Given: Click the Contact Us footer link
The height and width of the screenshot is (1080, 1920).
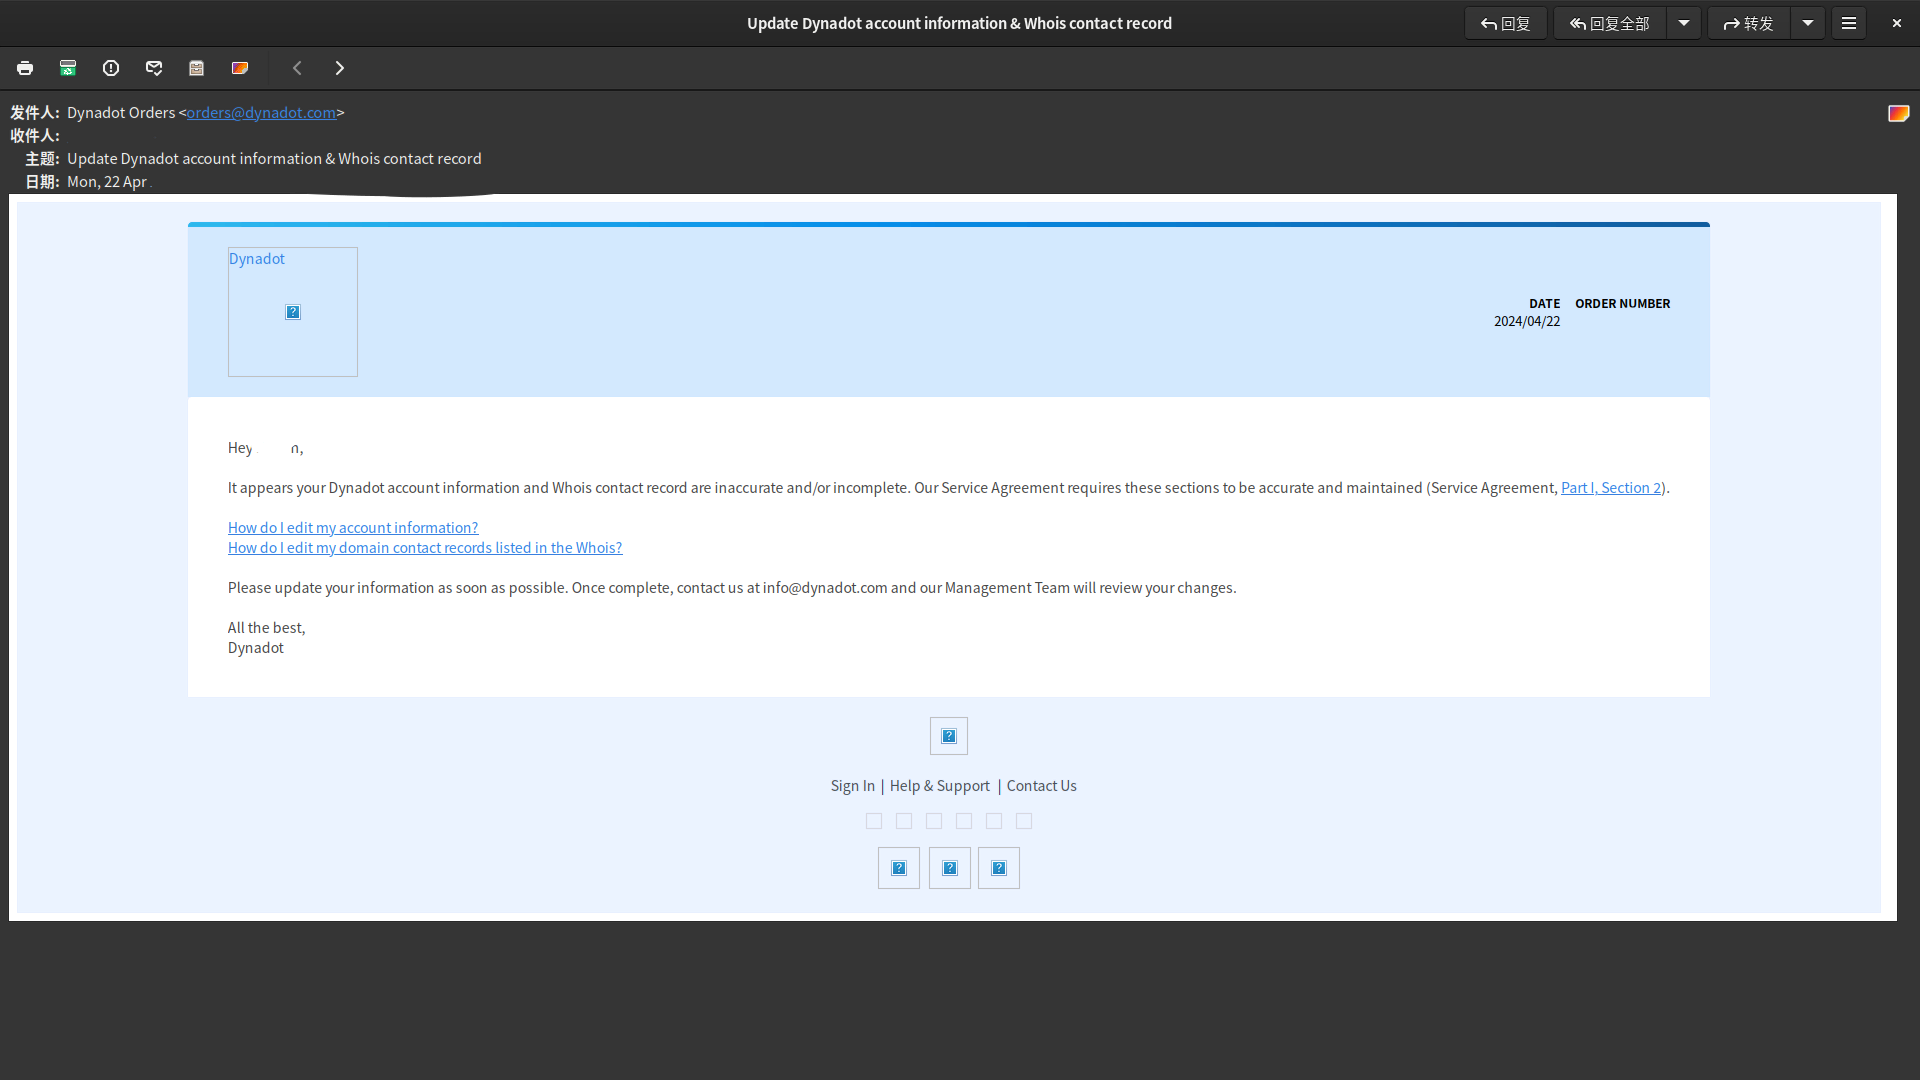Looking at the screenshot, I should pyautogui.click(x=1042, y=785).
